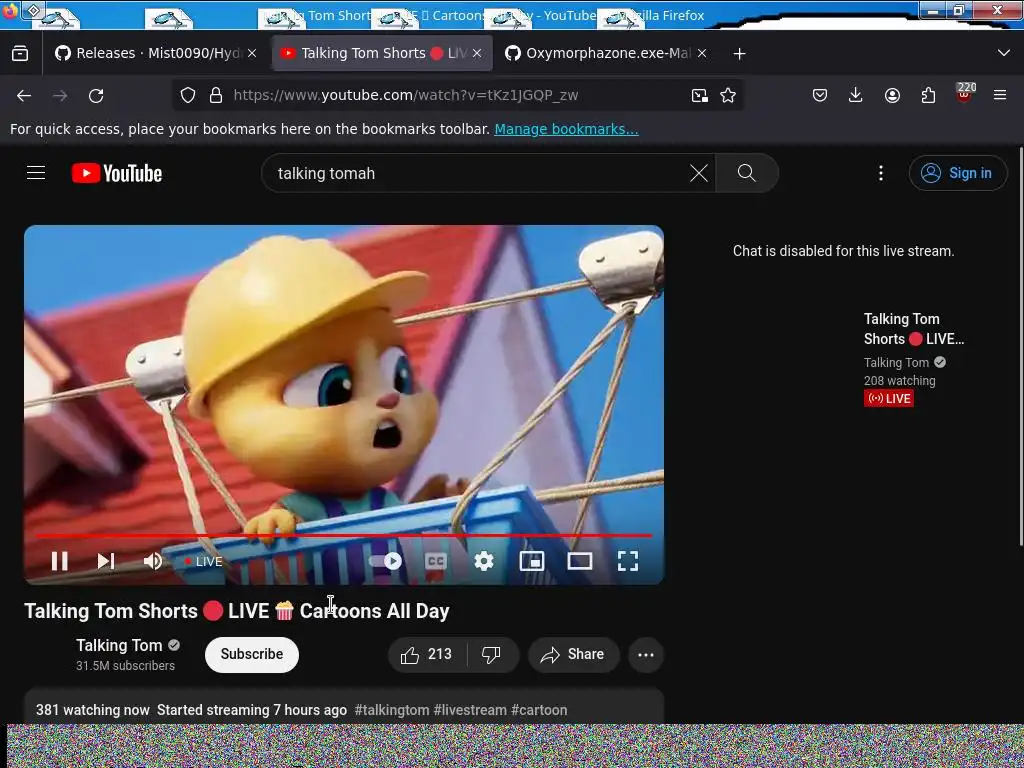Skip to the next video
The height and width of the screenshot is (768, 1024).
click(x=106, y=561)
